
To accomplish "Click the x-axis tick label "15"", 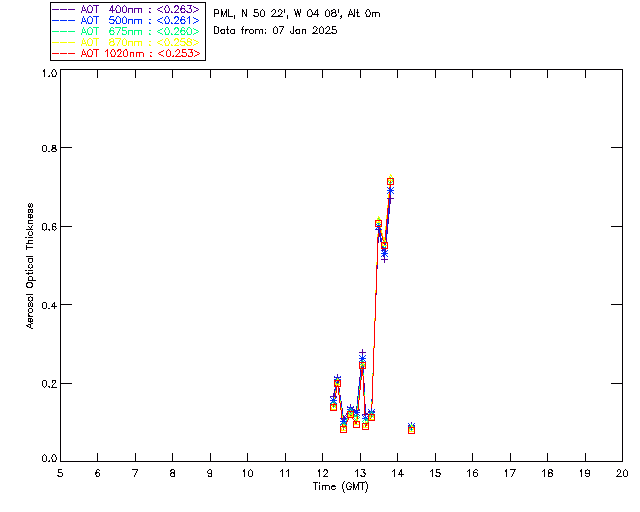I will tap(435, 473).
